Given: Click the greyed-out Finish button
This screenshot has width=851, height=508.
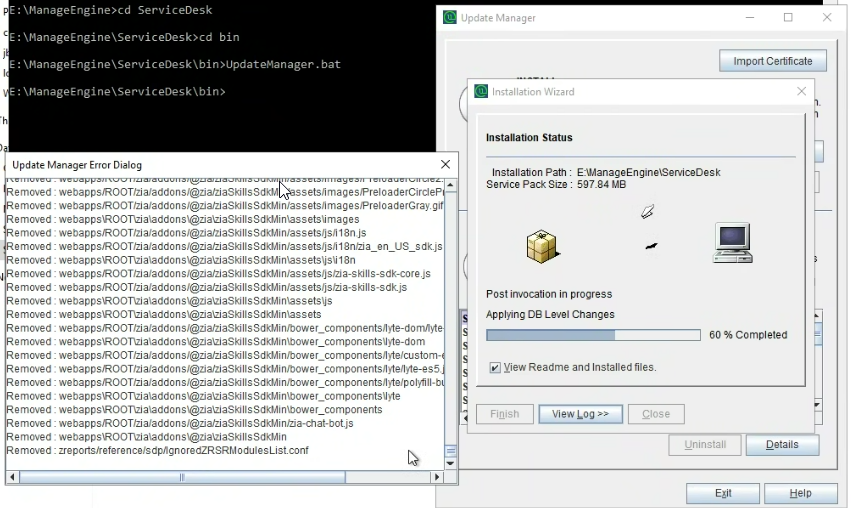Looking at the screenshot, I should coord(505,414).
